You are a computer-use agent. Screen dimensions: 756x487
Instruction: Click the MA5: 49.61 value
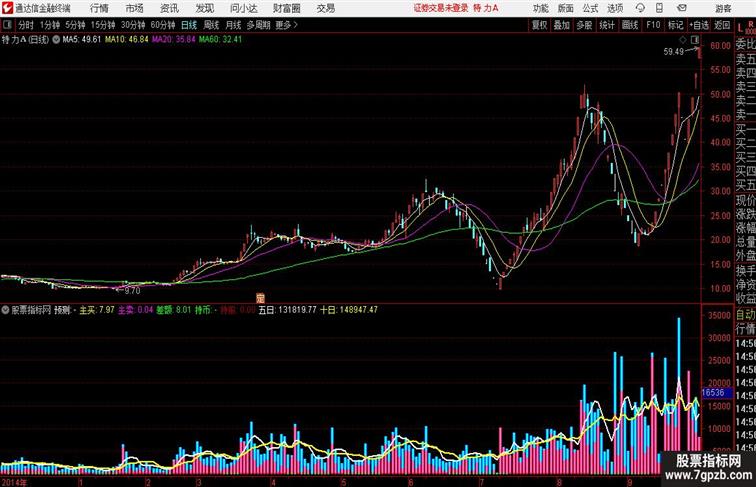coord(82,40)
